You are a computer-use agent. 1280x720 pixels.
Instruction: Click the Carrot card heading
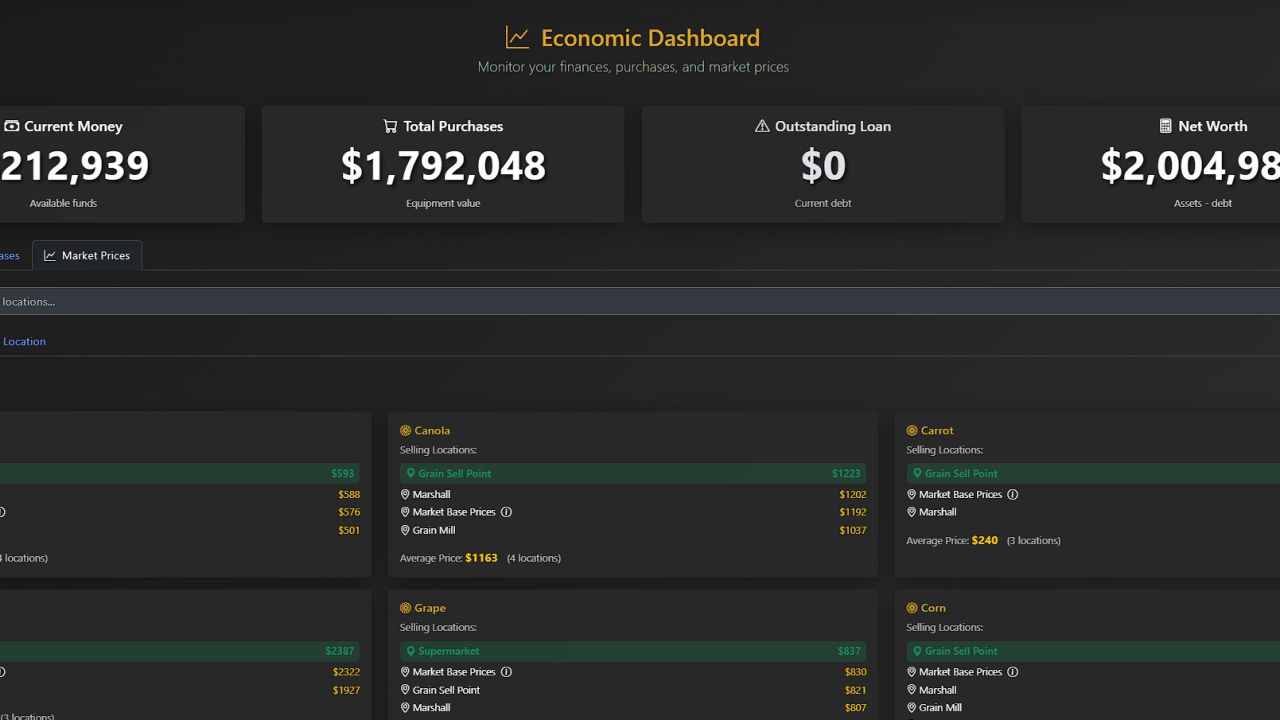click(x=937, y=431)
